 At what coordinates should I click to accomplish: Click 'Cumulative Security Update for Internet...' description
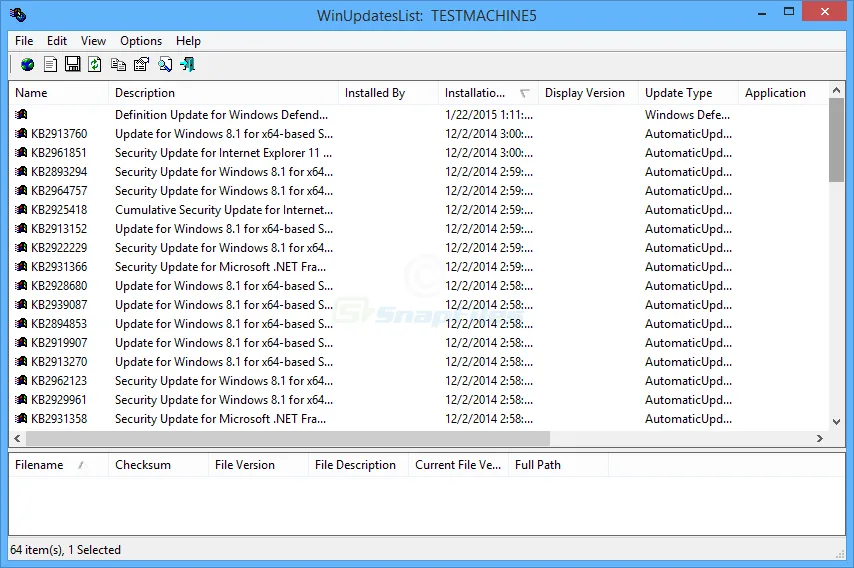tap(224, 210)
